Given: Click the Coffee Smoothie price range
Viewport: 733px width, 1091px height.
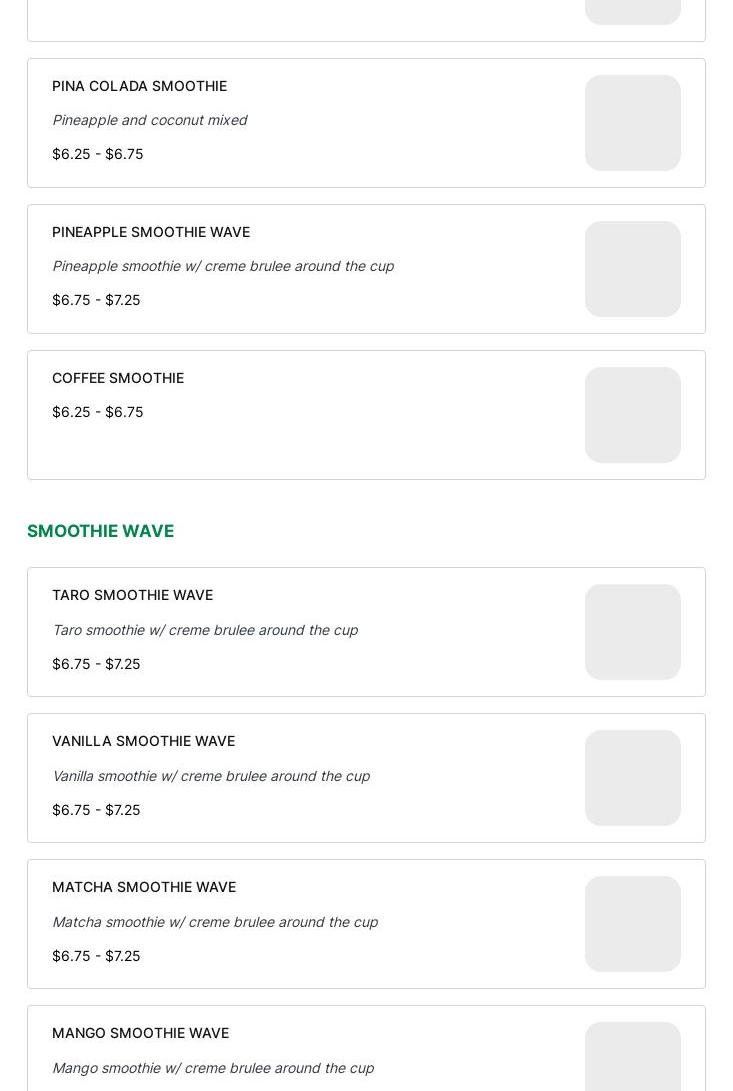Looking at the screenshot, I should point(97,412).
